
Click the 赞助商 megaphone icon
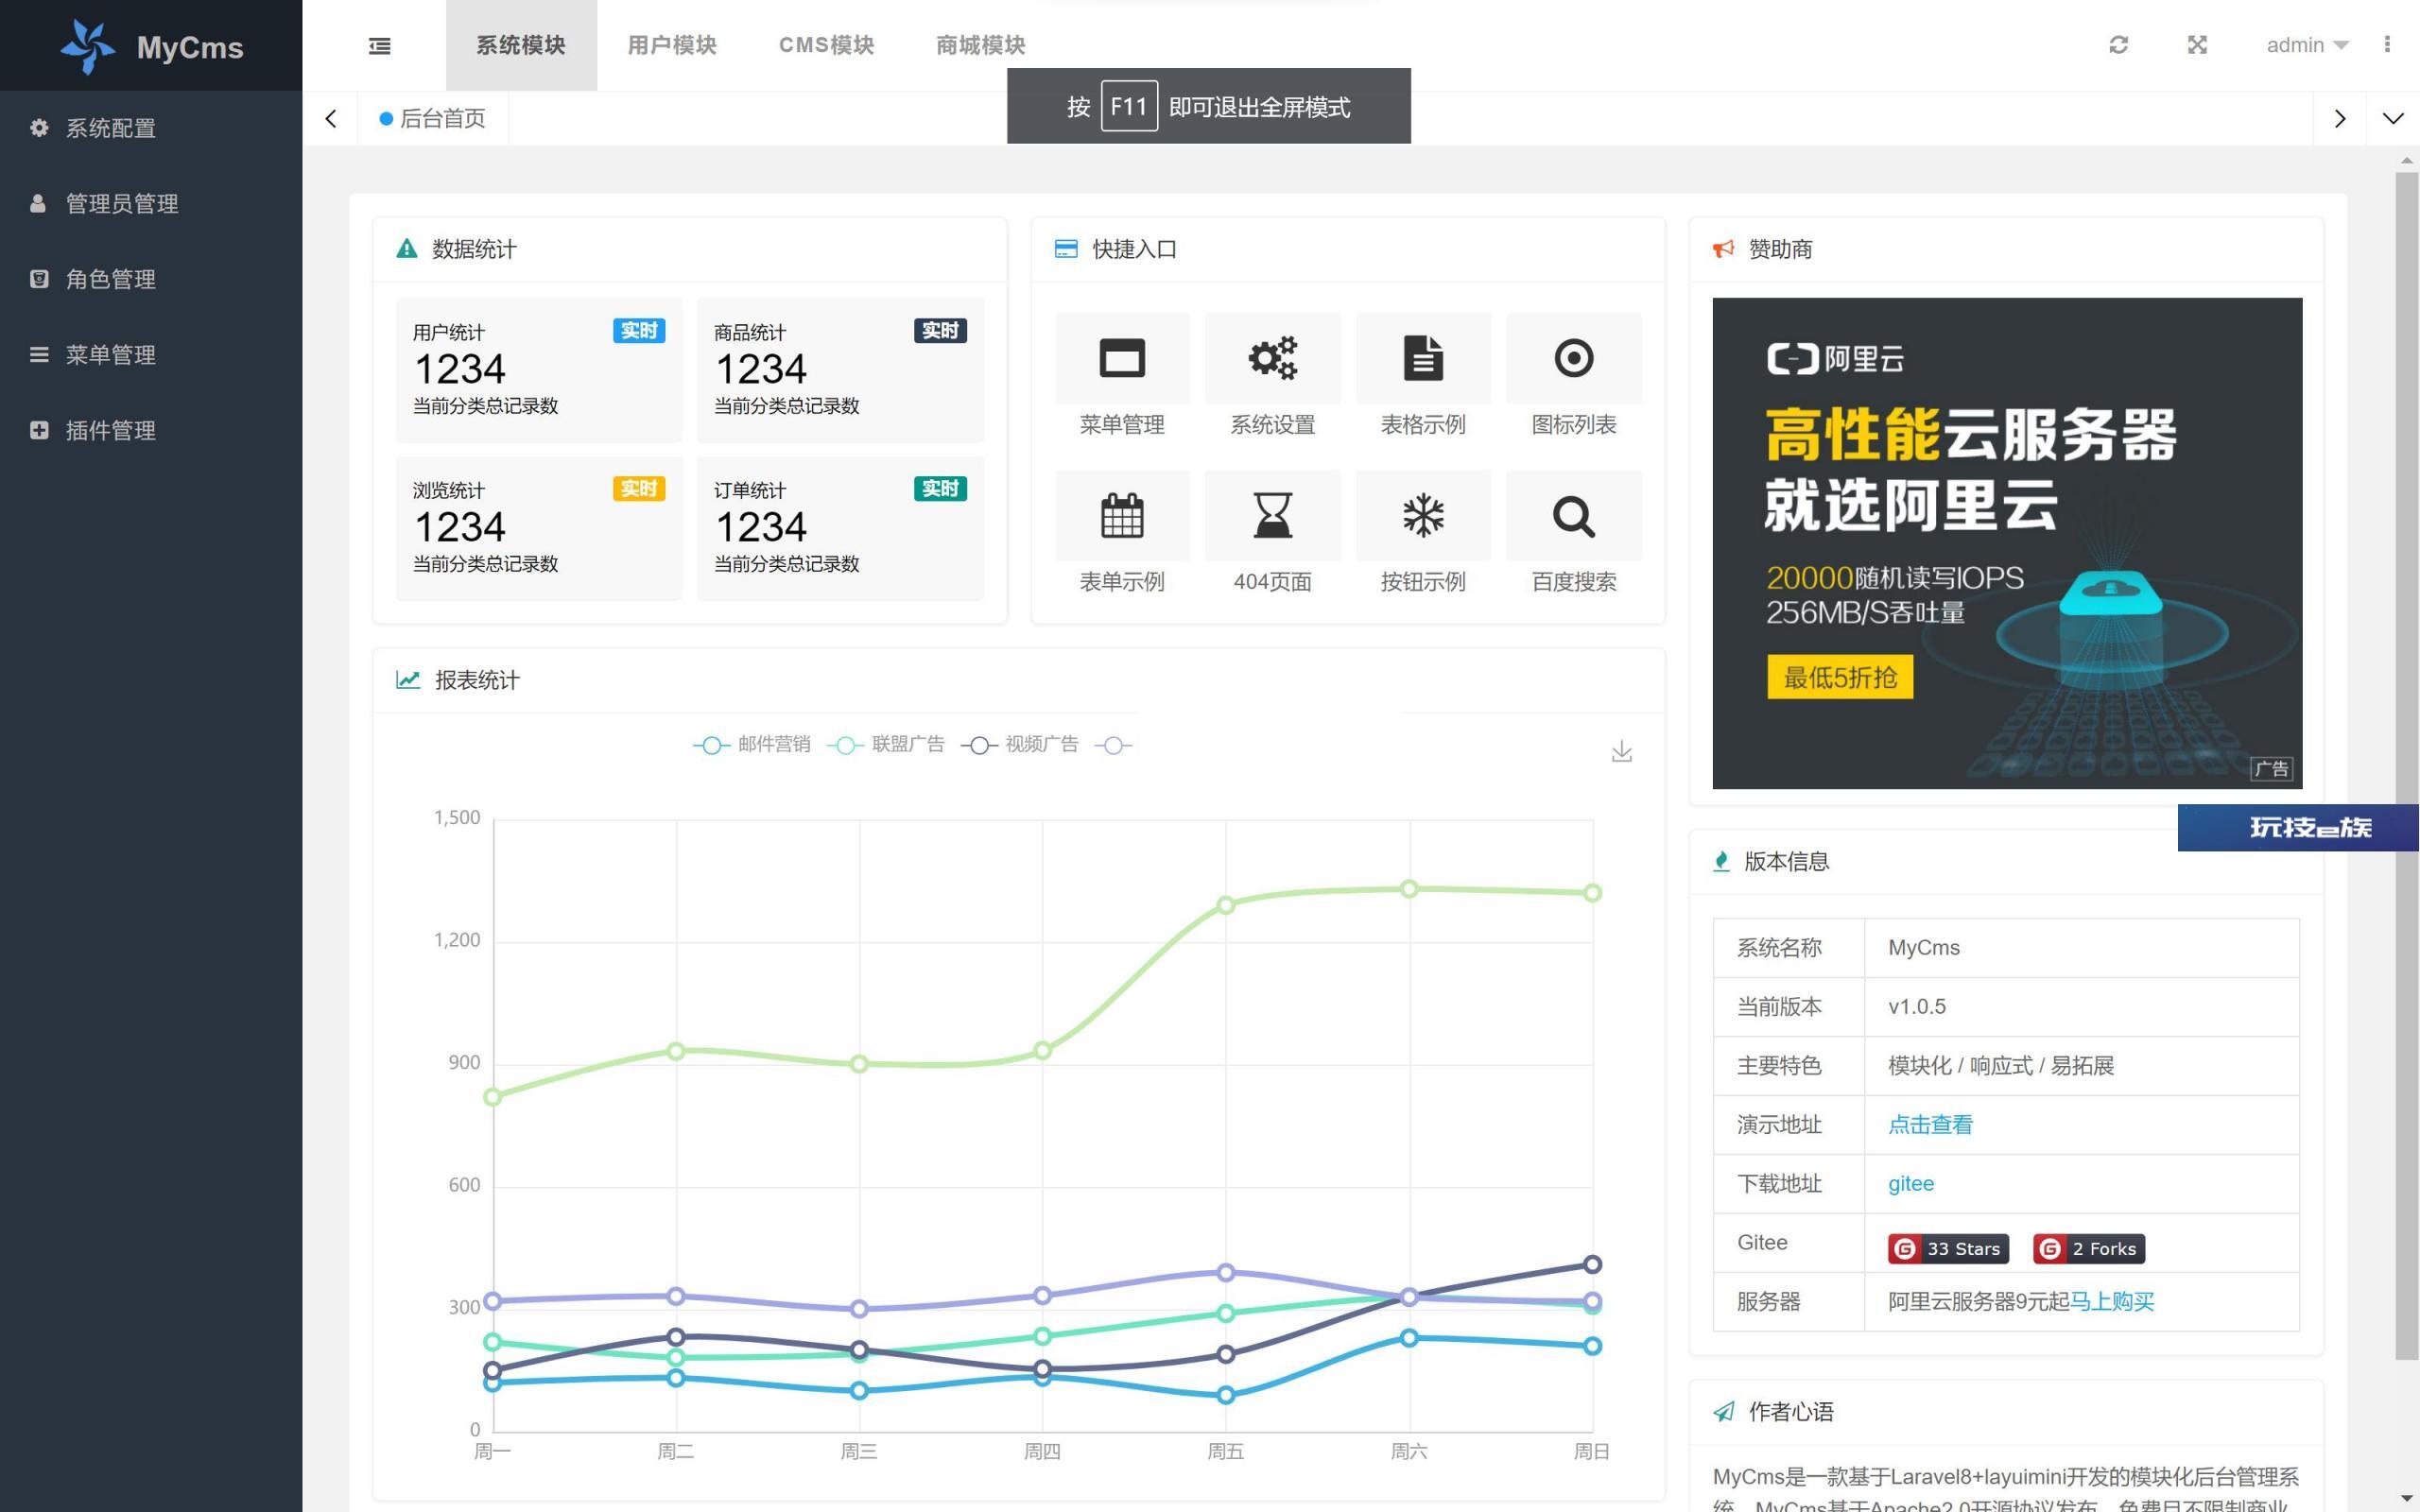point(1722,249)
